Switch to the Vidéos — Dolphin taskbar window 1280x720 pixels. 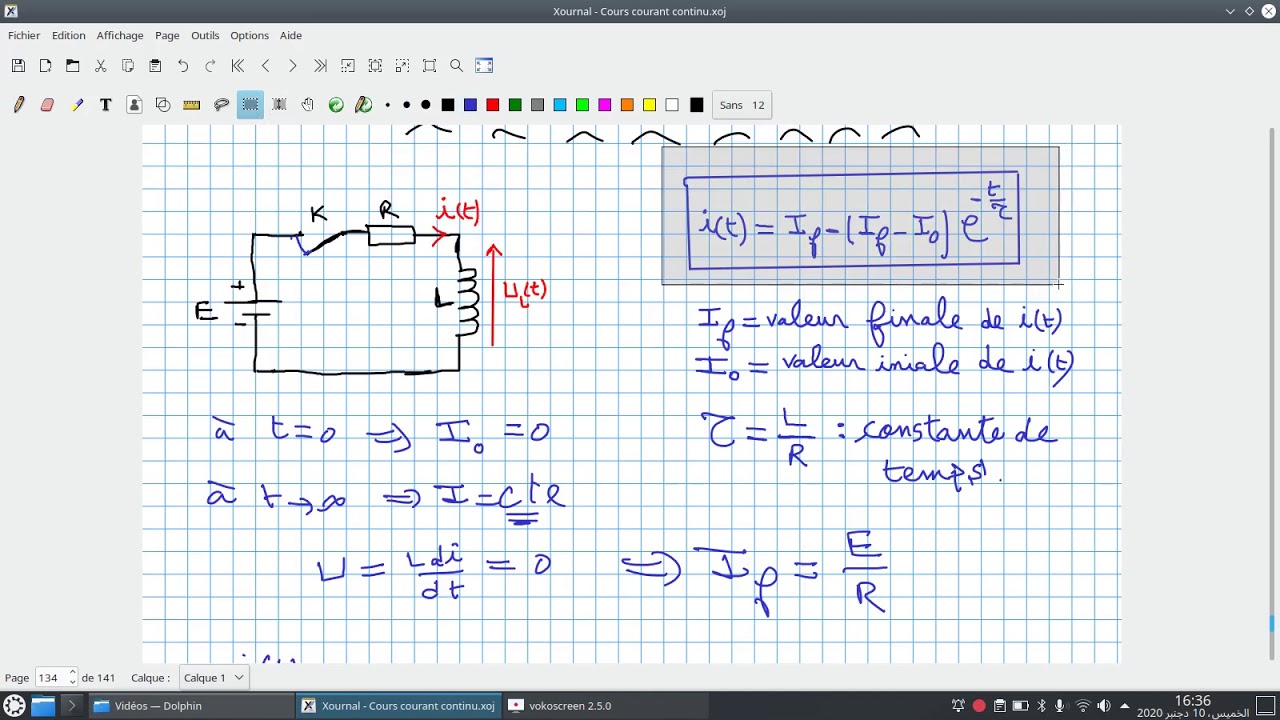tap(192, 706)
